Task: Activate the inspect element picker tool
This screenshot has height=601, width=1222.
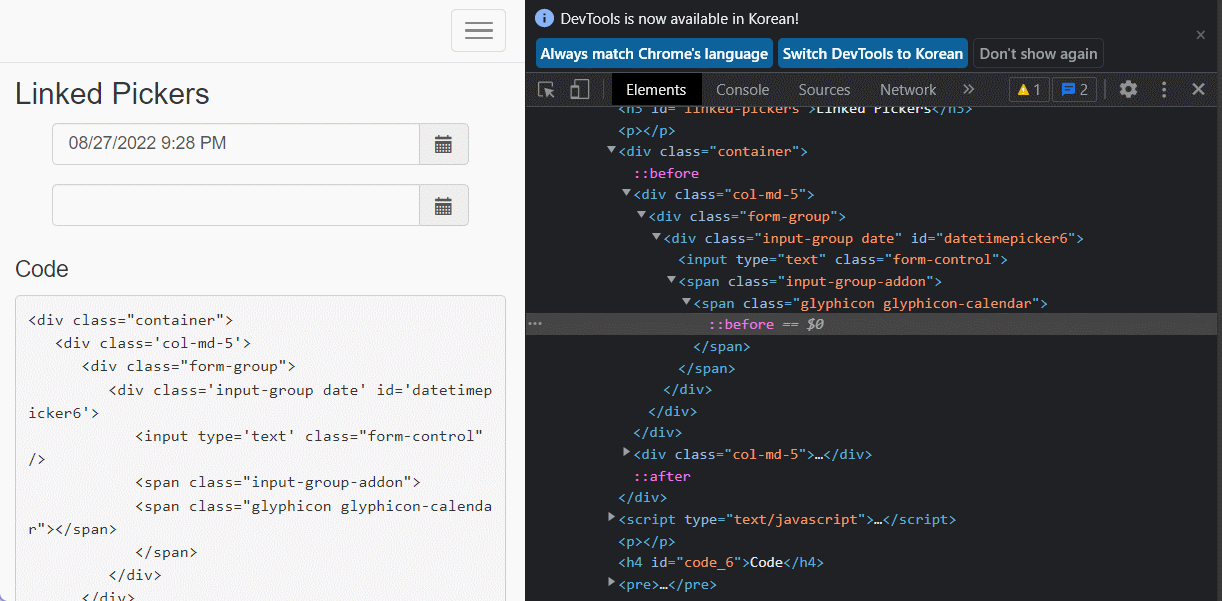Action: (x=546, y=89)
